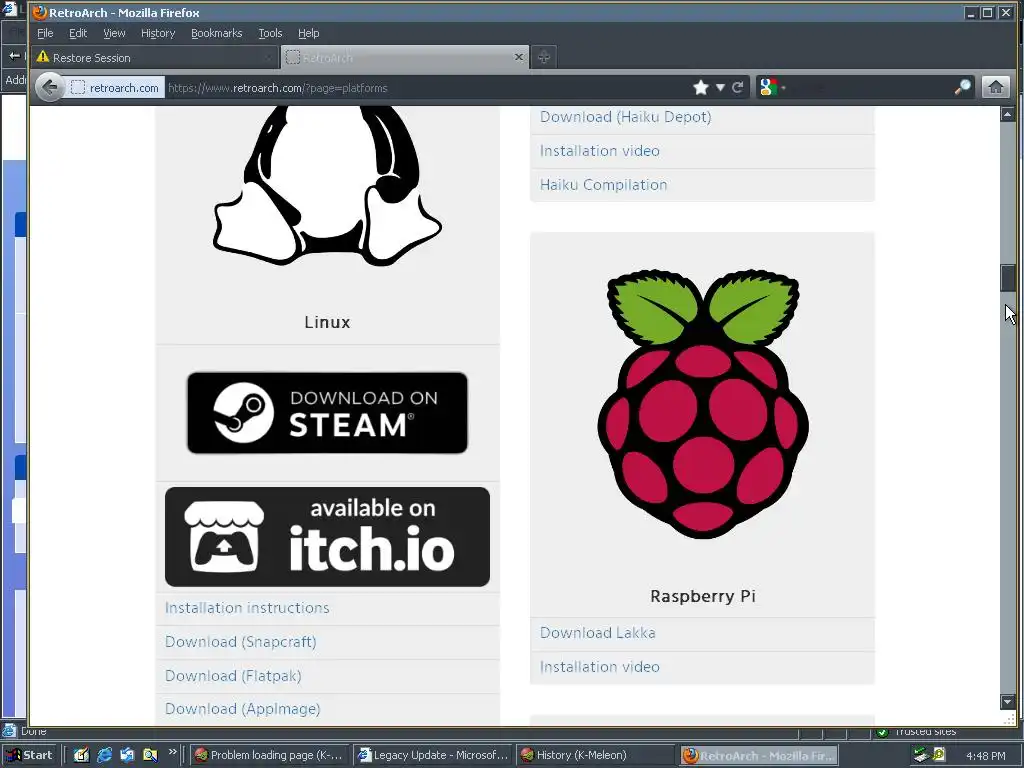Switch to History (K-Meleon) taskbar button
The image size is (1024, 768).
[x=595, y=756]
